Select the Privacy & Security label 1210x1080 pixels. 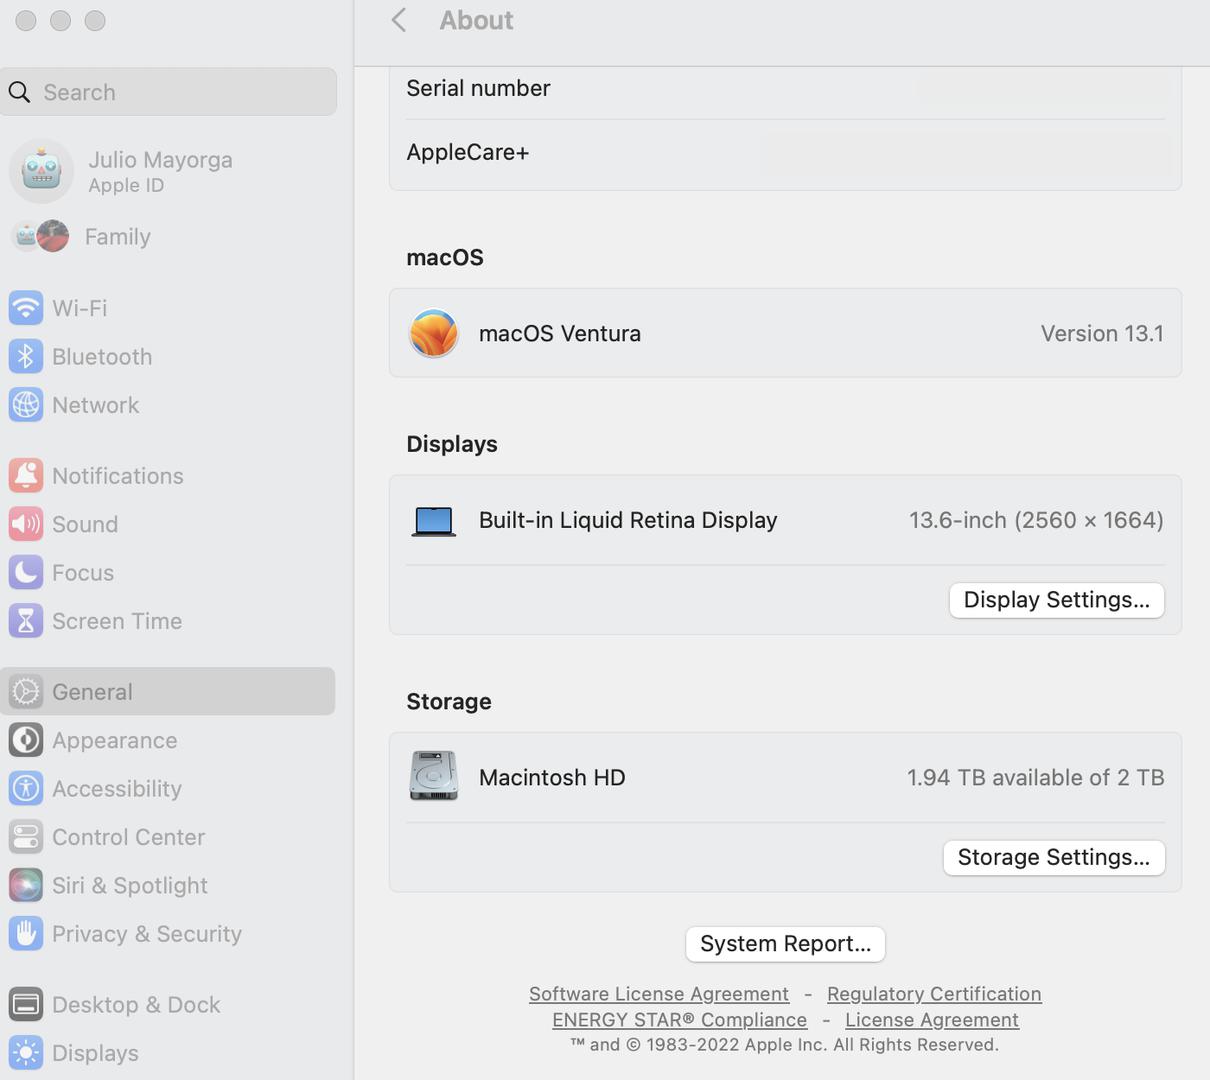(x=147, y=934)
